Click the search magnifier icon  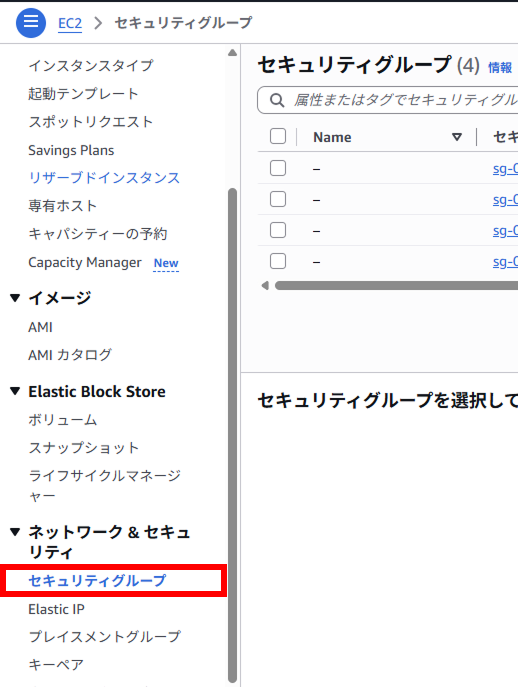(x=277, y=100)
